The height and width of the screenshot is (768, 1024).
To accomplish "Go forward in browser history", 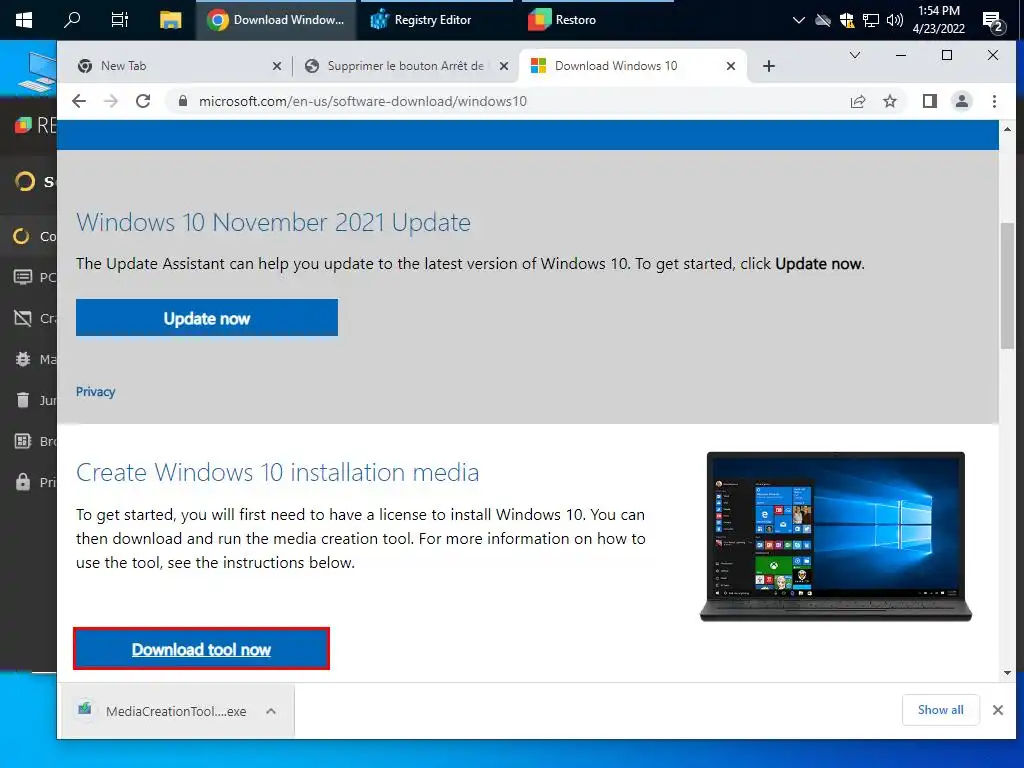I will point(111,101).
